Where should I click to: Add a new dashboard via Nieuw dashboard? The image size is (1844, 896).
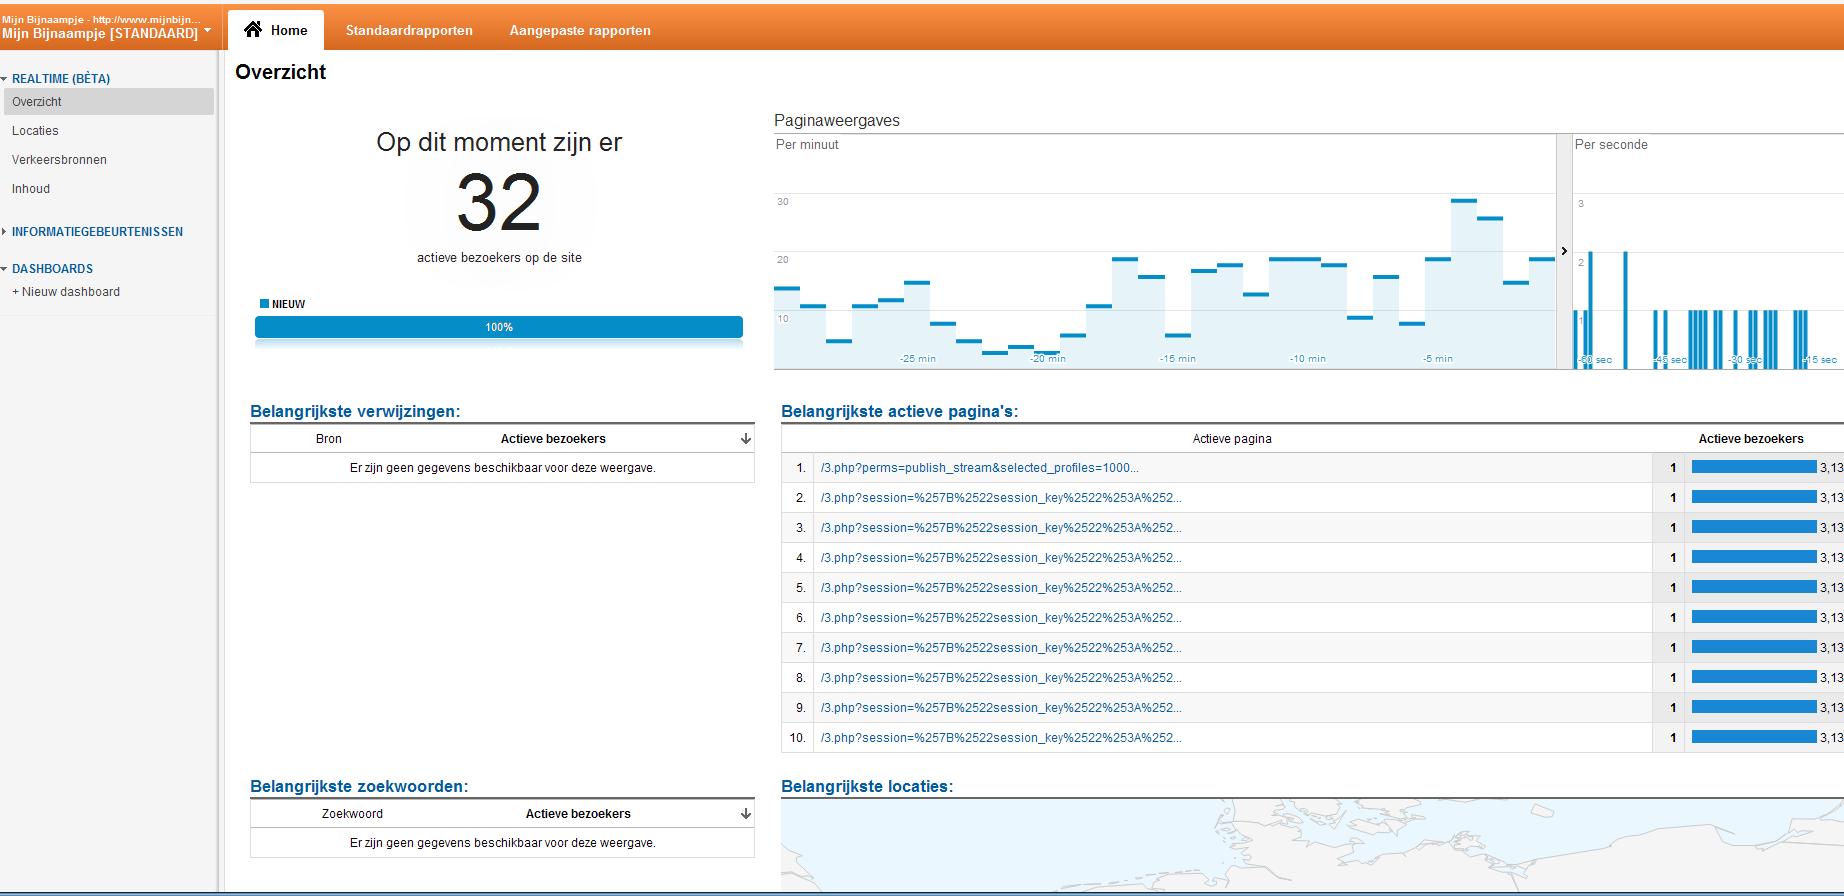click(x=66, y=292)
